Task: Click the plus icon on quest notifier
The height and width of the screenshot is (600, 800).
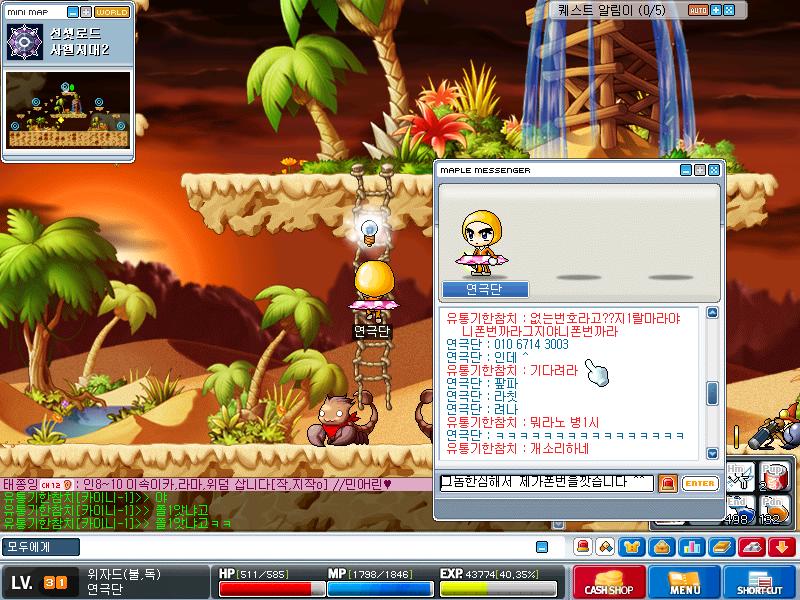Action: pos(716,10)
